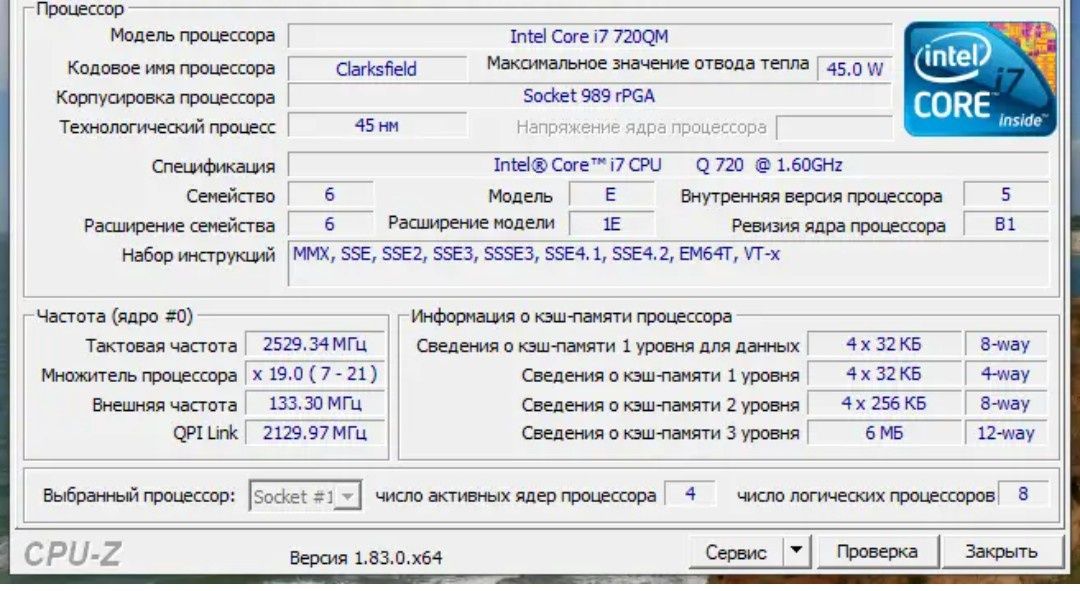Click the Intel Core i7 inside logo

tap(979, 79)
